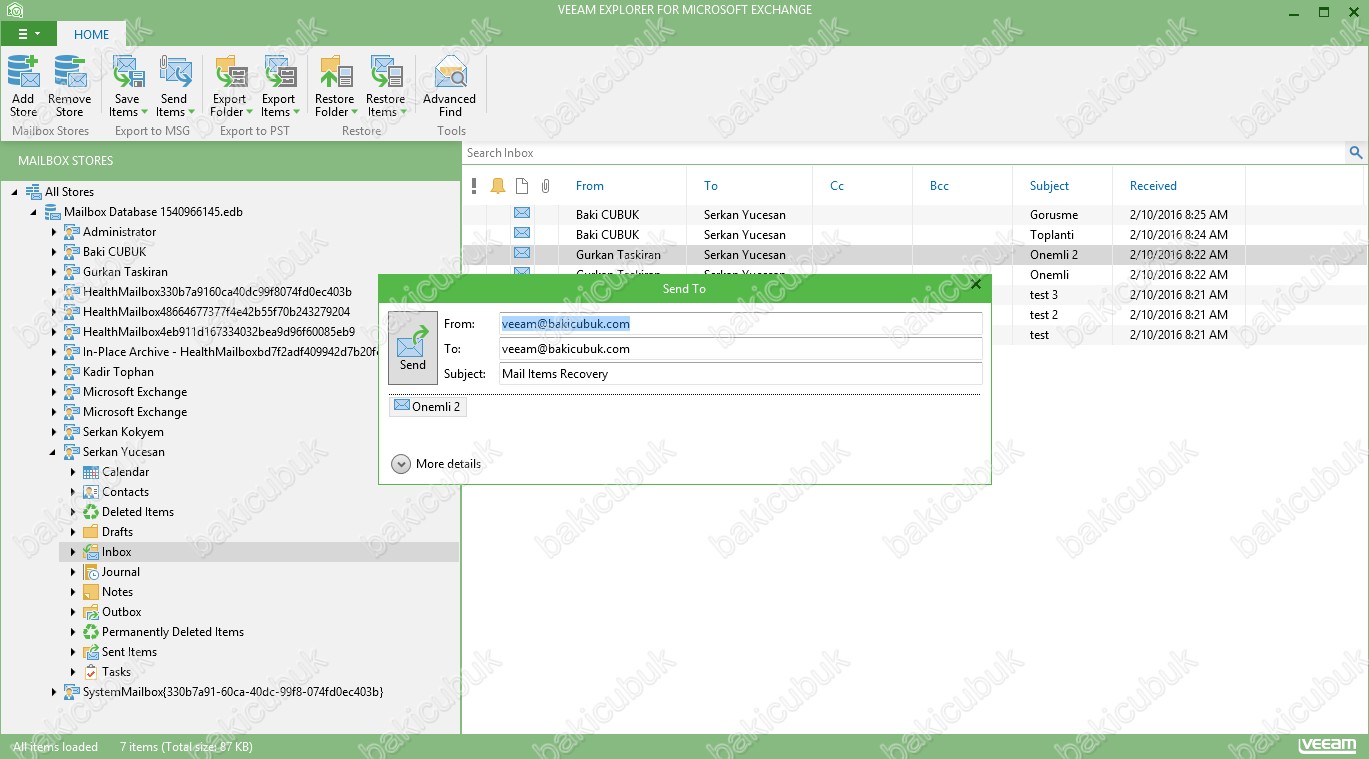Click the Search Inbox field
1369x759 pixels.
[x=904, y=153]
